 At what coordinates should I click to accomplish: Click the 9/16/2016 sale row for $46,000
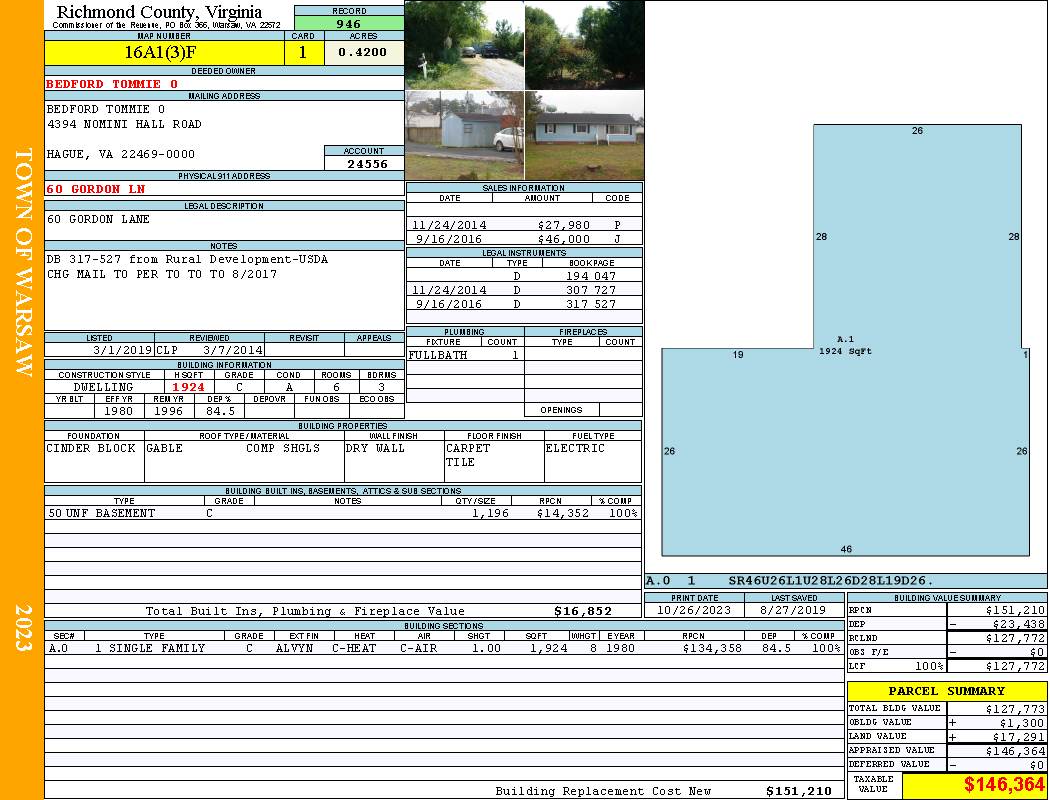(524, 239)
